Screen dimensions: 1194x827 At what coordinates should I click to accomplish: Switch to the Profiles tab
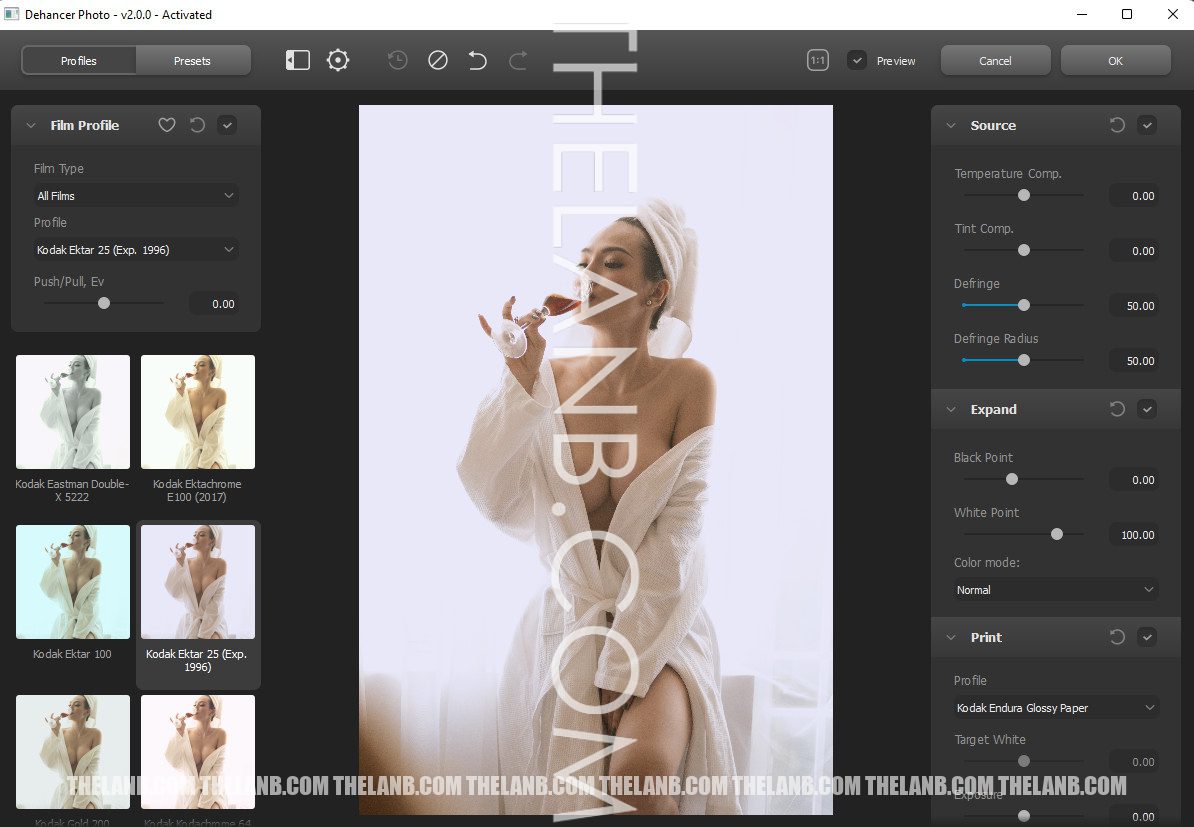coord(79,61)
